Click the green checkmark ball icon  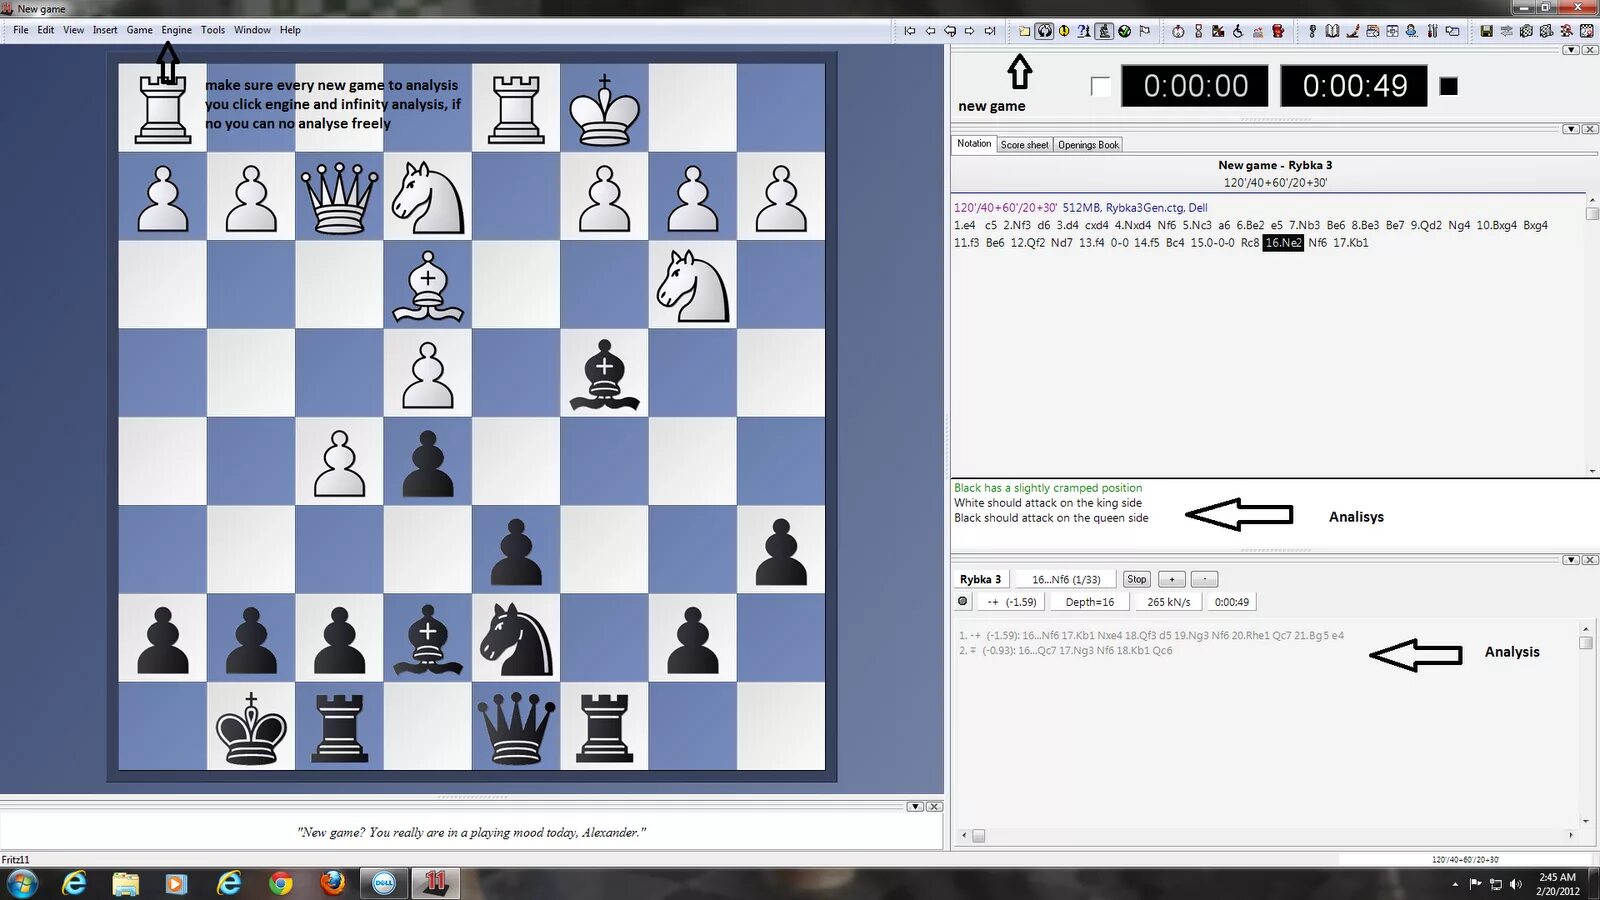pos(1124,31)
